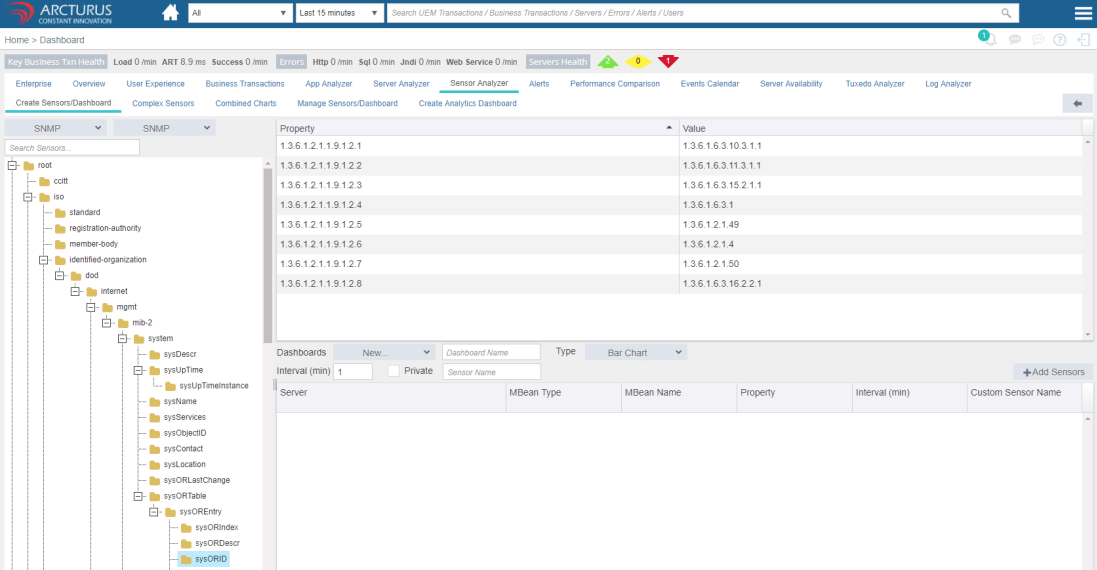The image size is (1097, 570).
Task: Click the Add Sensors button
Action: [1054, 372]
